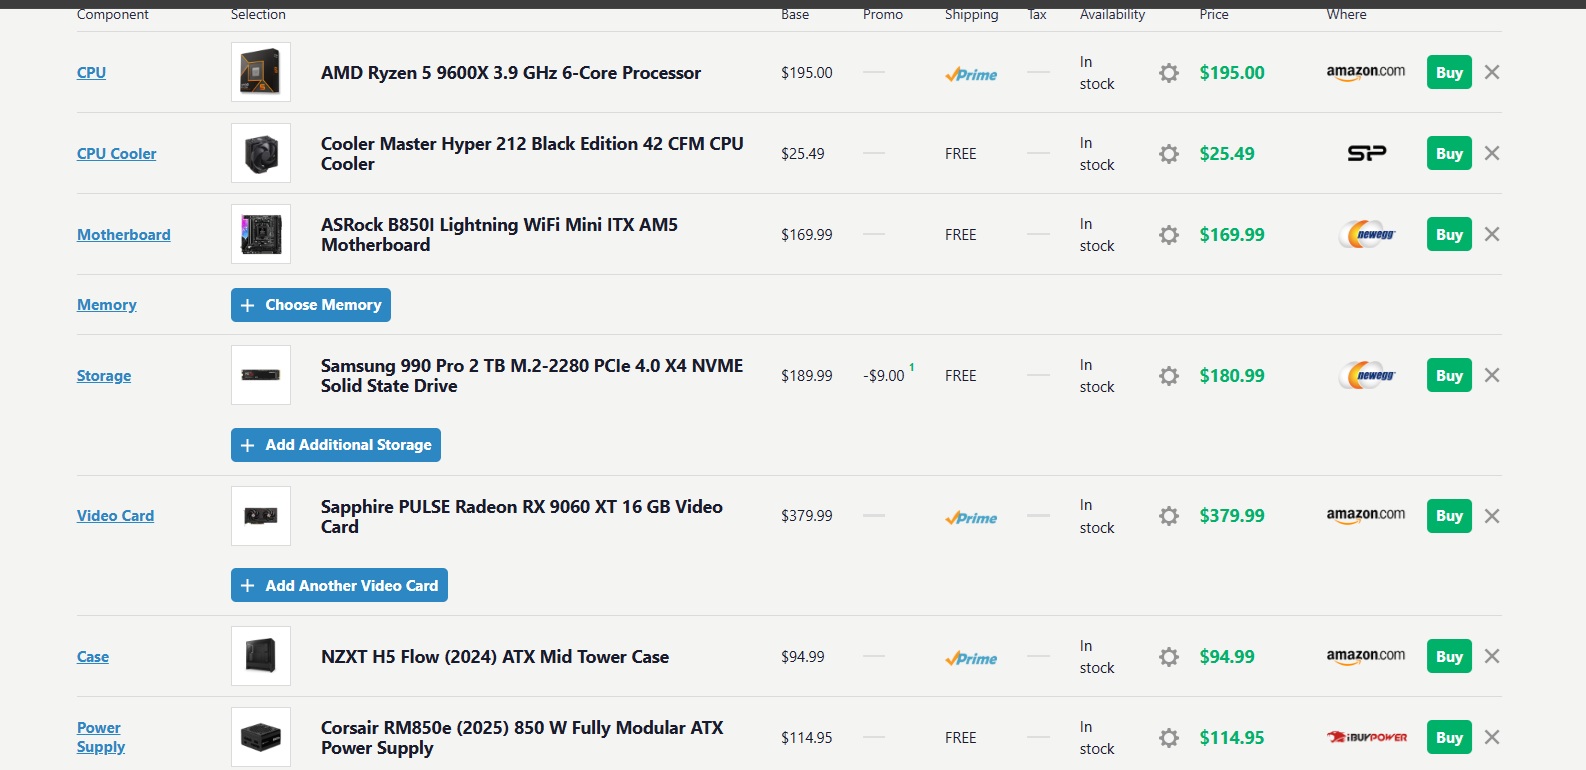
Task: Remove the Corsair RM850e power supply
Action: click(x=1492, y=737)
